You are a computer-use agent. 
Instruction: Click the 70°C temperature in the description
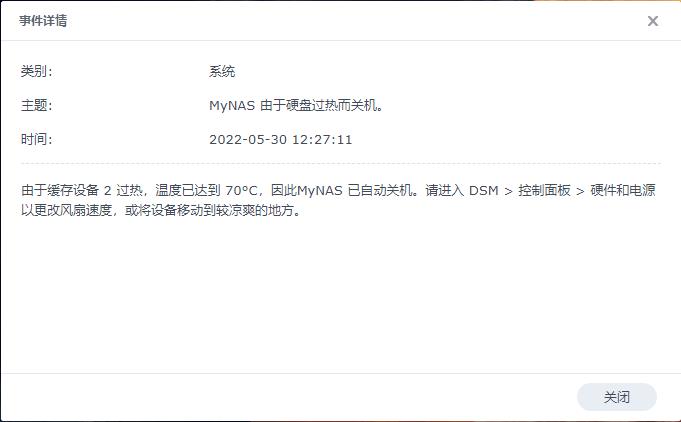(x=241, y=190)
